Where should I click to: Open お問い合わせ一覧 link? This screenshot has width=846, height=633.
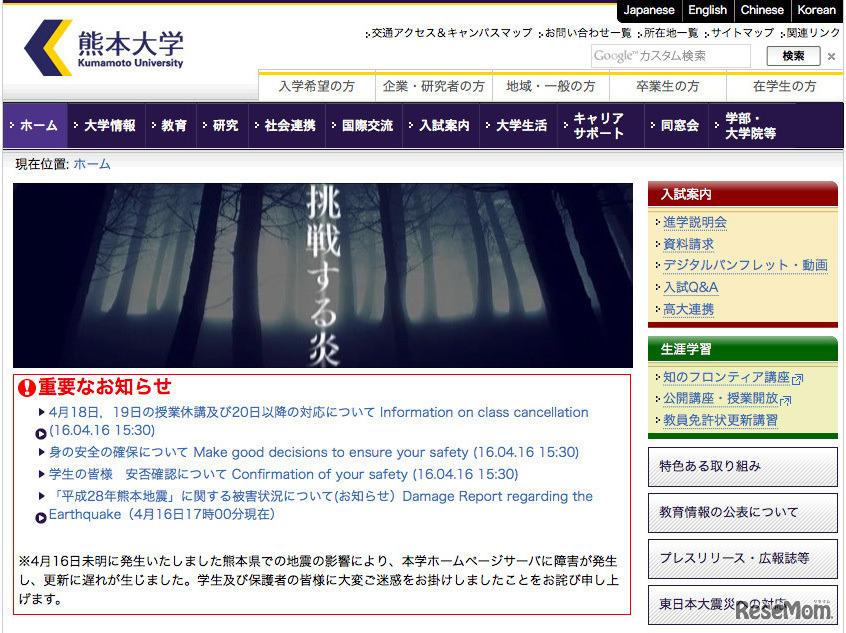[588, 33]
